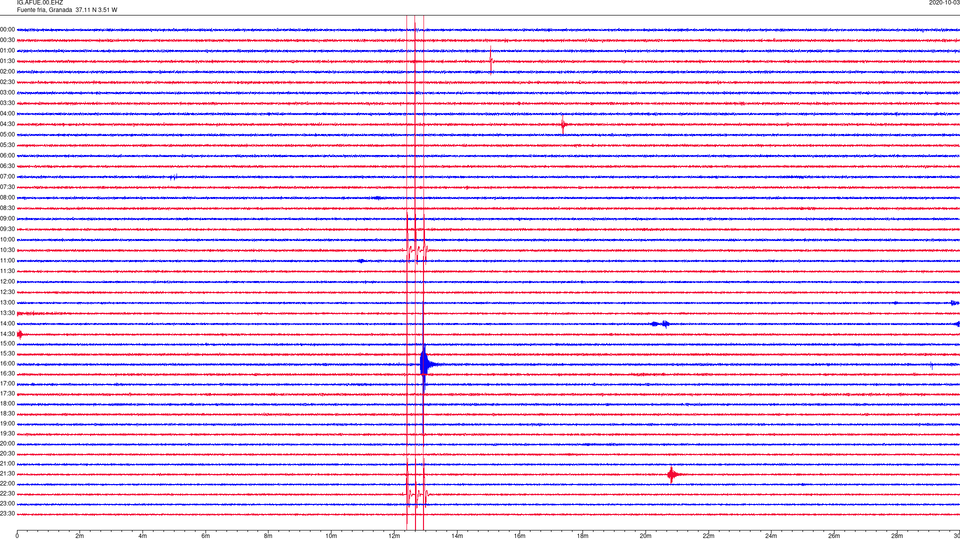Select the 11:00 time row label

coord(8,261)
